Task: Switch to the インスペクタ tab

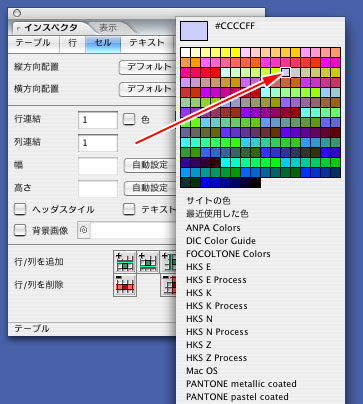Action: 51,27
